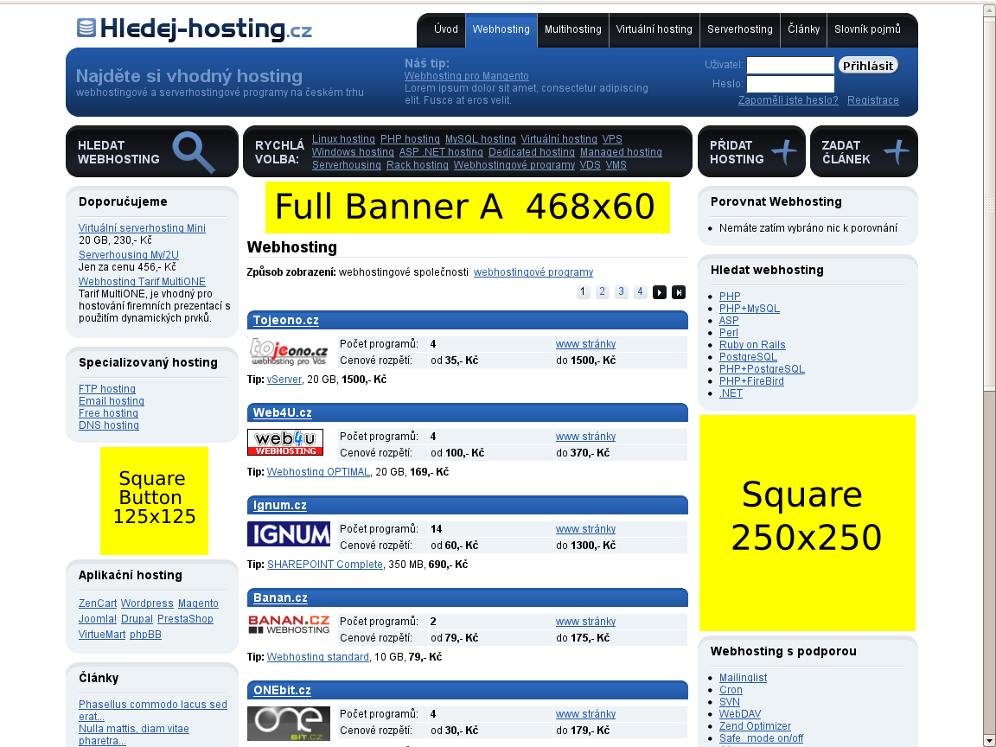Click the ONEbit.cz logo image
996x747 pixels.
point(288,723)
